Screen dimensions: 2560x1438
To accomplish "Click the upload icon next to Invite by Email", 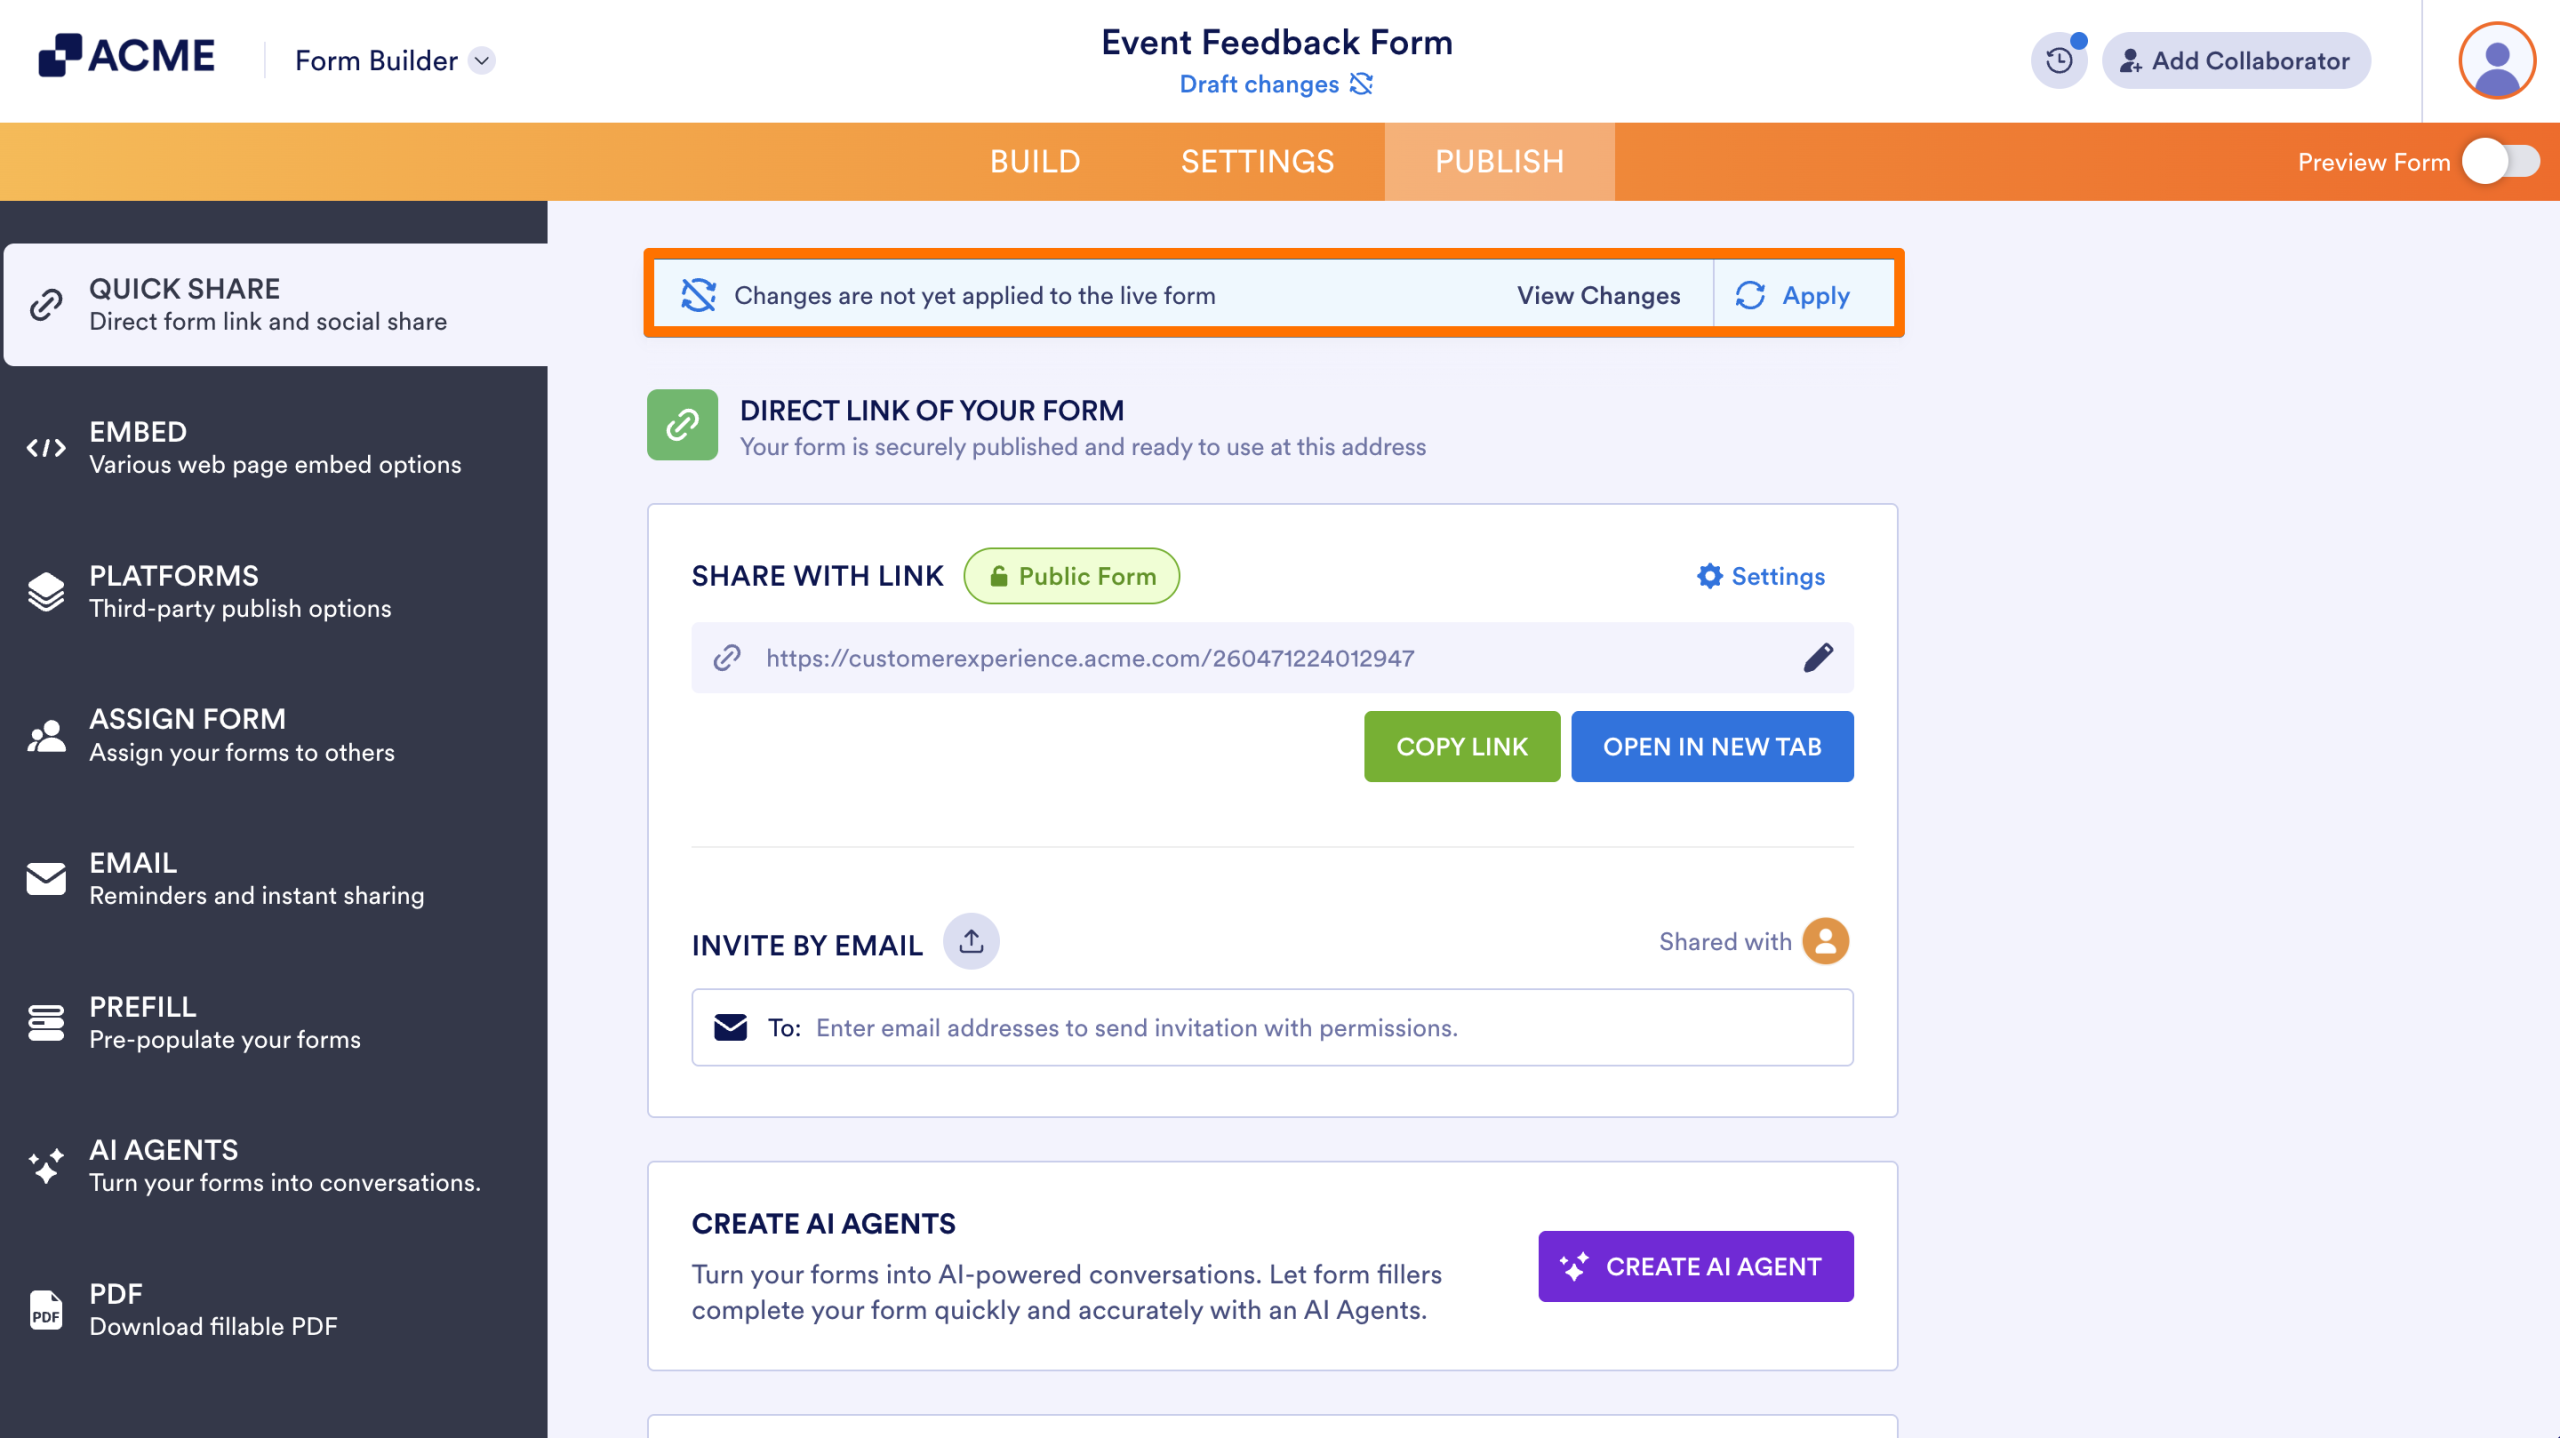I will coord(970,941).
